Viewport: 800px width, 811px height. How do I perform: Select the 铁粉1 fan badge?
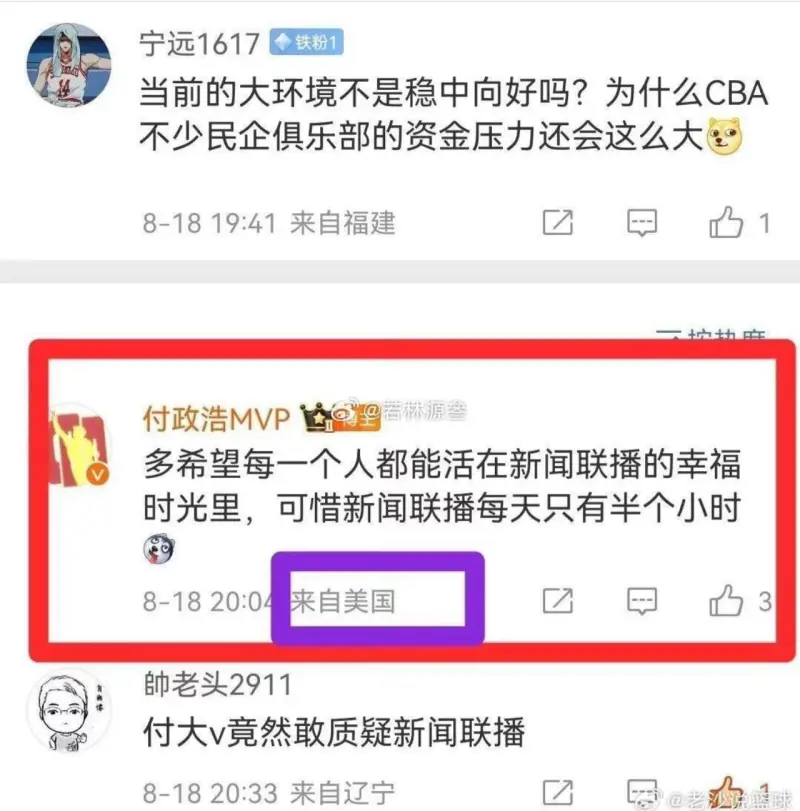click(306, 42)
